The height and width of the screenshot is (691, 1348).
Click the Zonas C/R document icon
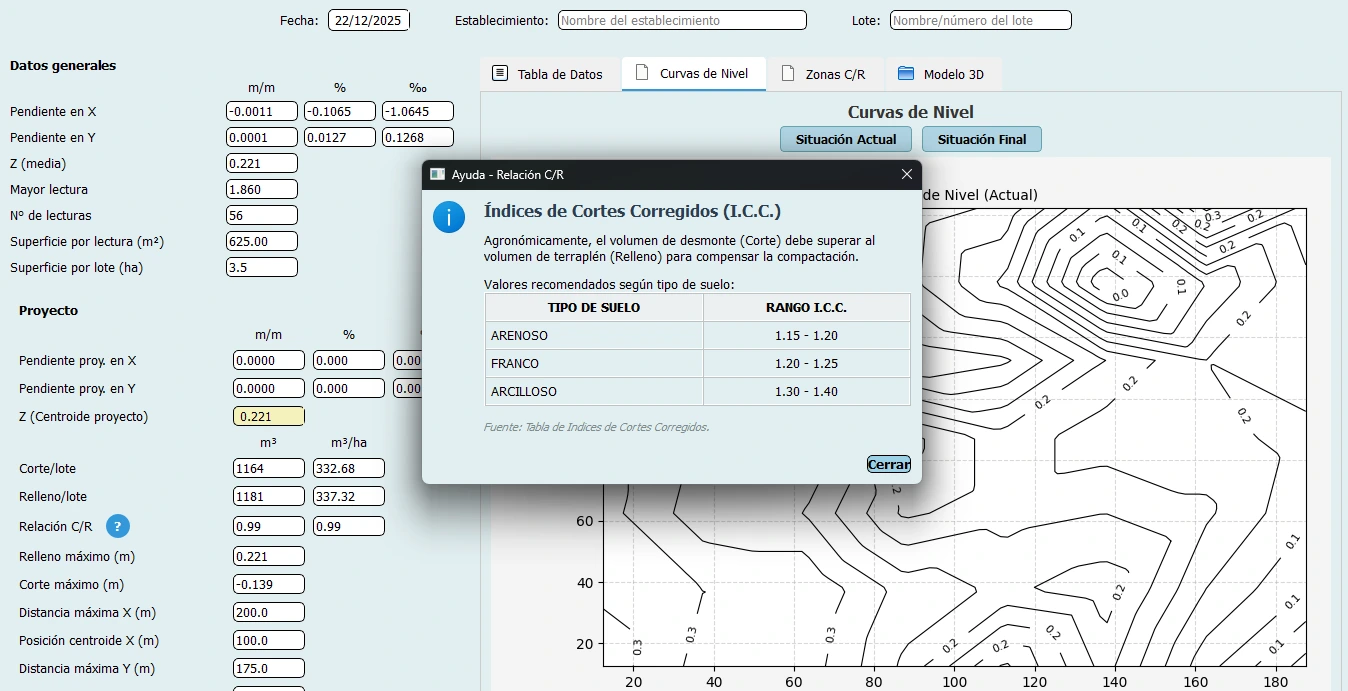pyautogui.click(x=788, y=74)
